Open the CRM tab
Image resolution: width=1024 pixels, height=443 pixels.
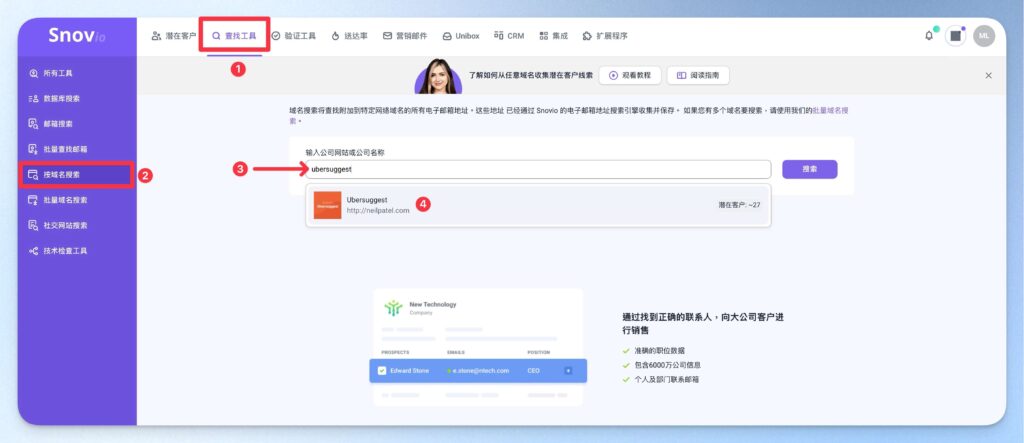[509, 36]
